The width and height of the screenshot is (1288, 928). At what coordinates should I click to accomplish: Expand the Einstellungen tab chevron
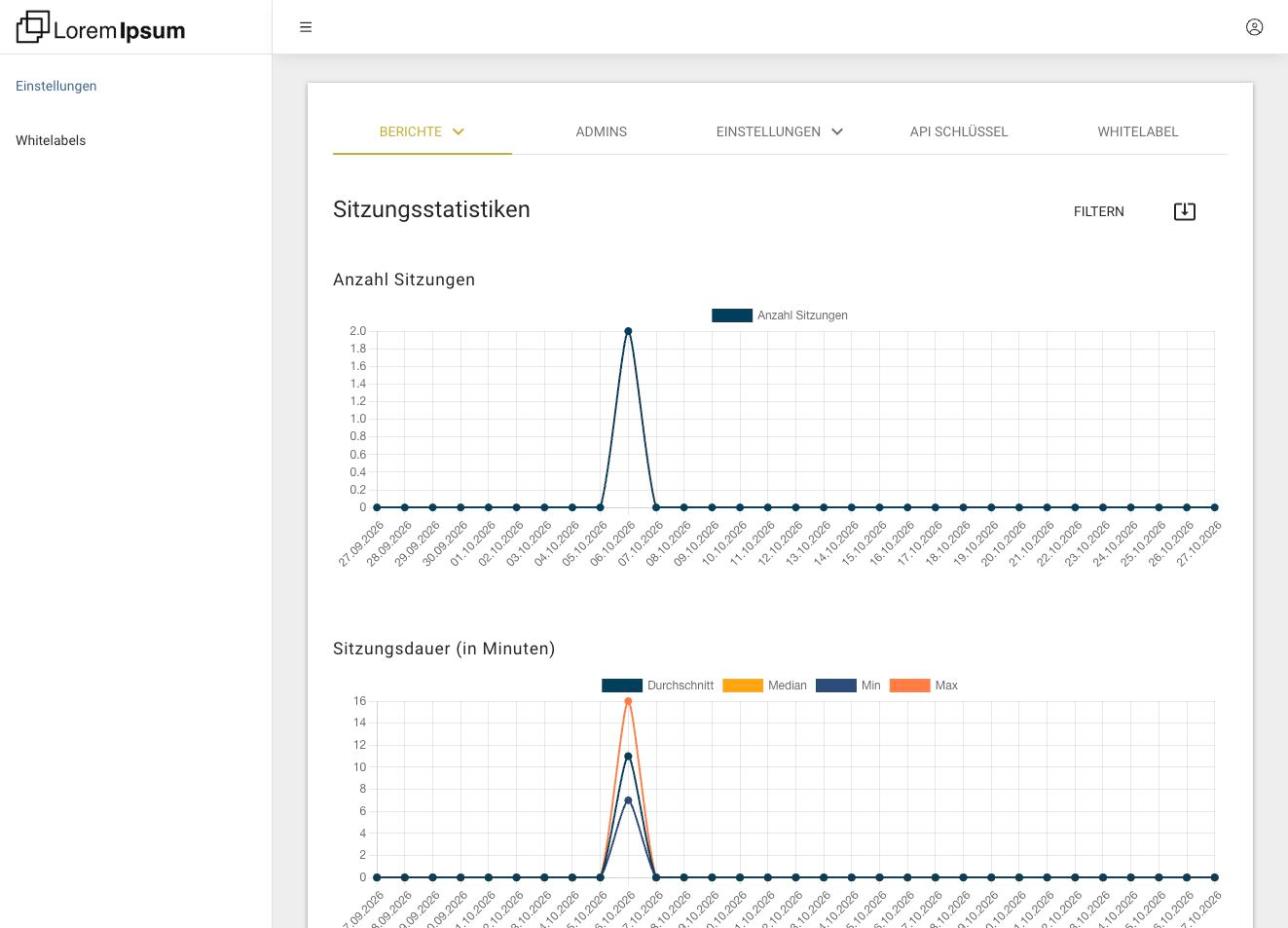(837, 132)
